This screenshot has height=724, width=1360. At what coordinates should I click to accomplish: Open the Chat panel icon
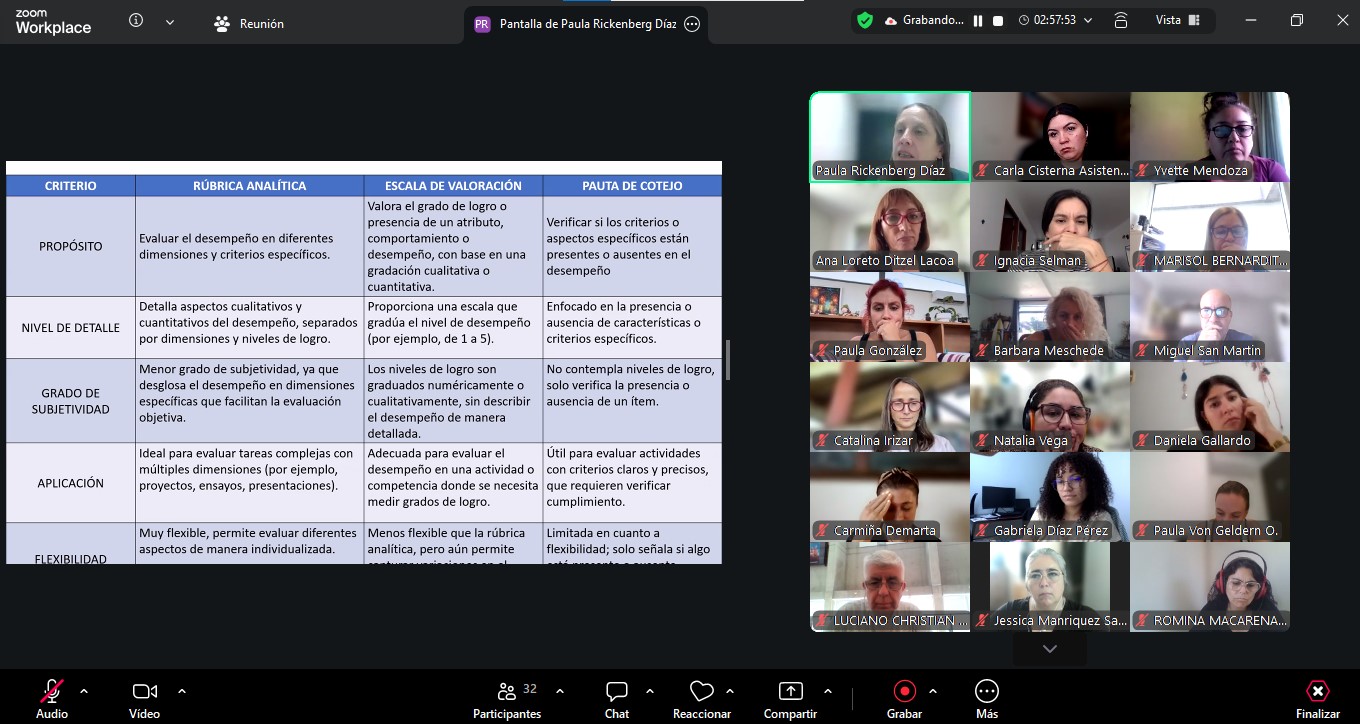pyautogui.click(x=617, y=691)
